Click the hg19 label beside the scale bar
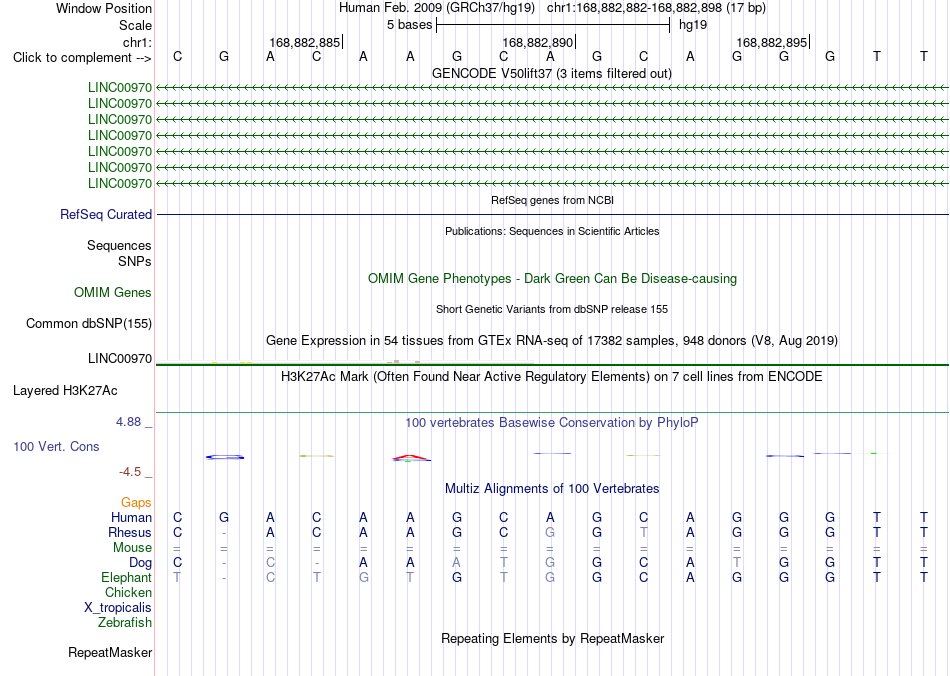 [x=693, y=25]
